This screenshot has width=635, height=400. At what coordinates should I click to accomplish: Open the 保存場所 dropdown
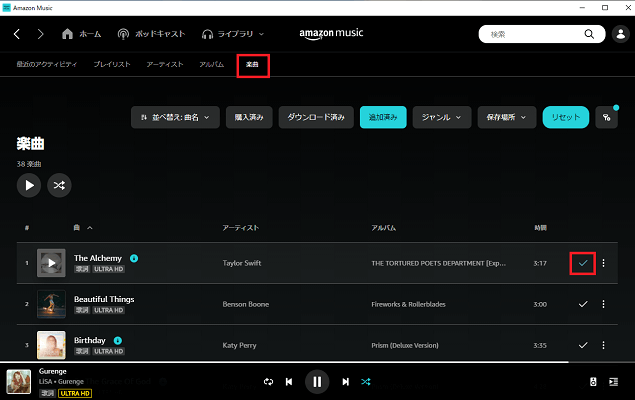(507, 117)
